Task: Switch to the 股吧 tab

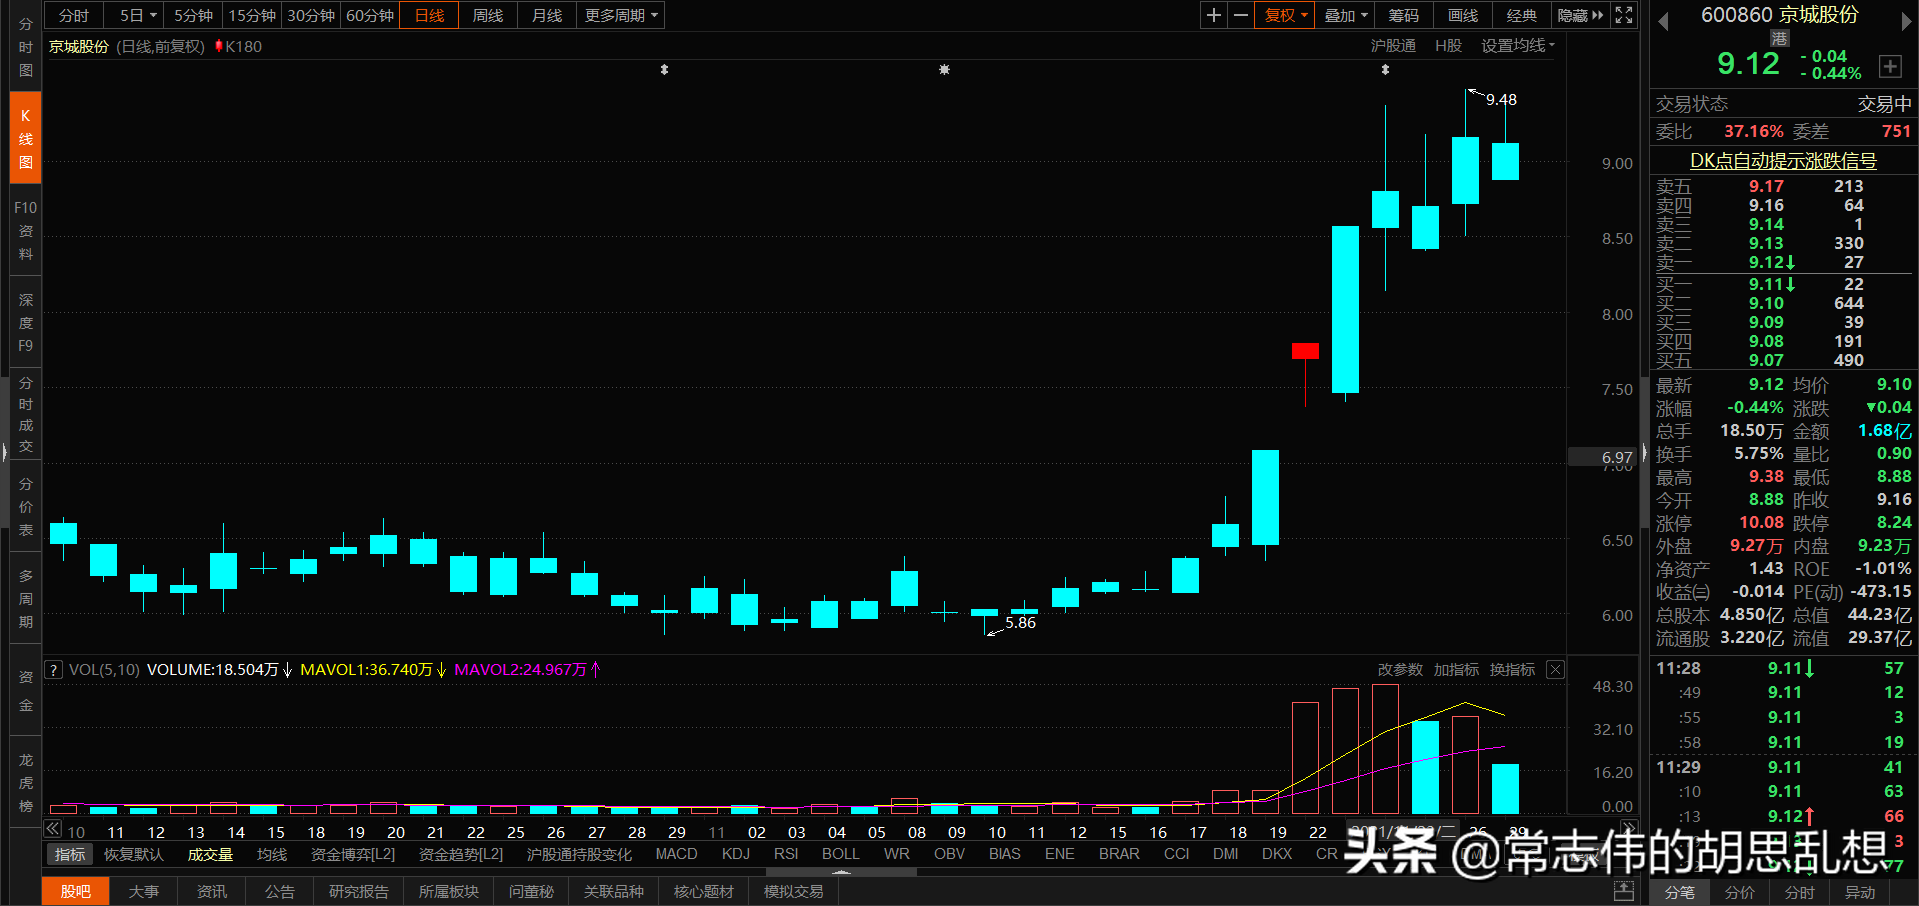Action: (x=75, y=891)
